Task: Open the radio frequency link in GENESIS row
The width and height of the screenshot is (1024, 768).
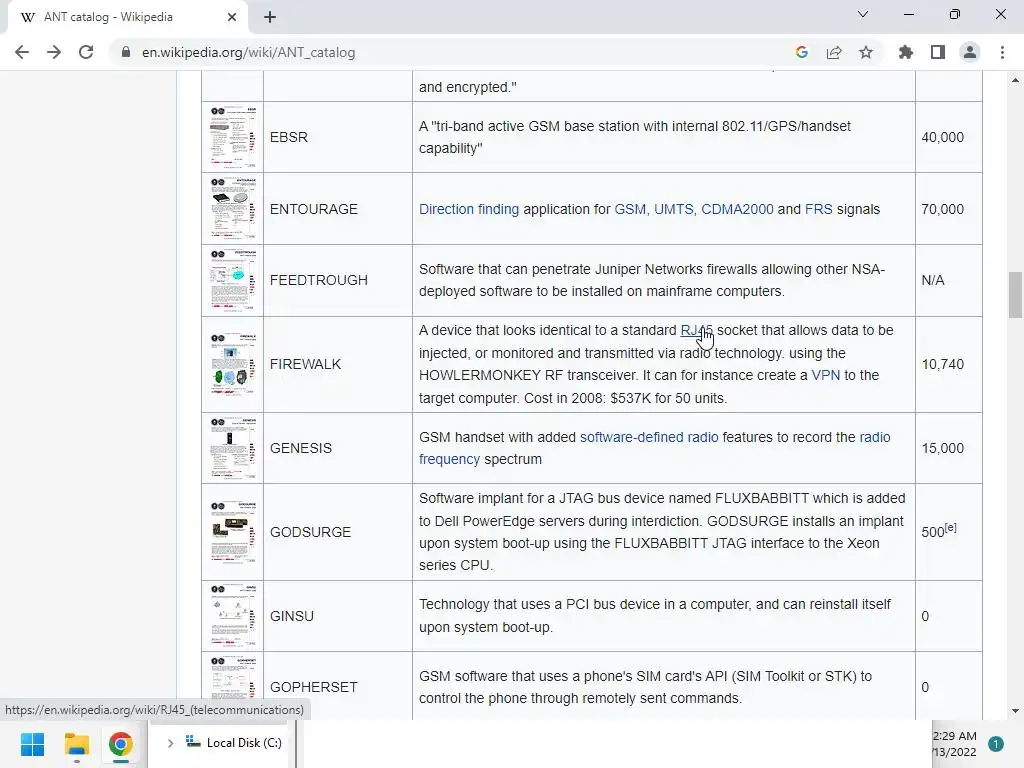Action: tap(449, 459)
